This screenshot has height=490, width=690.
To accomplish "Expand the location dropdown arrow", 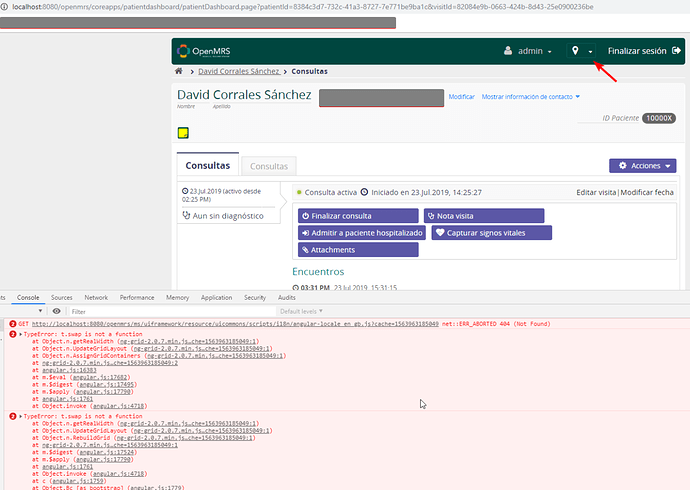I will [x=590, y=52].
